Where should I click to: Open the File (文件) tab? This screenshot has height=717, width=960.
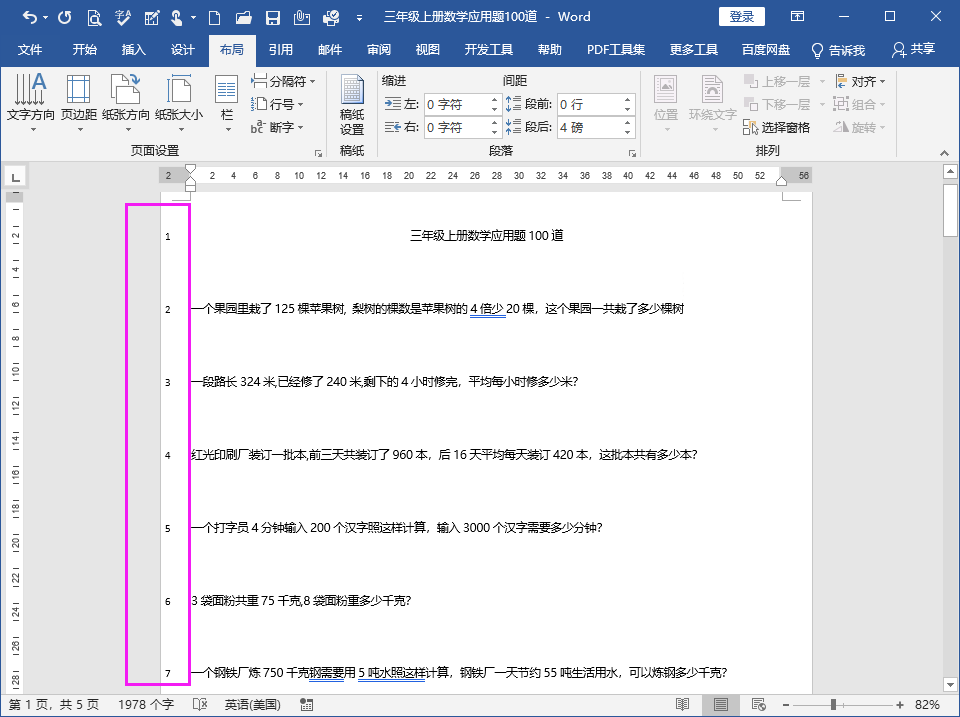tap(30, 50)
